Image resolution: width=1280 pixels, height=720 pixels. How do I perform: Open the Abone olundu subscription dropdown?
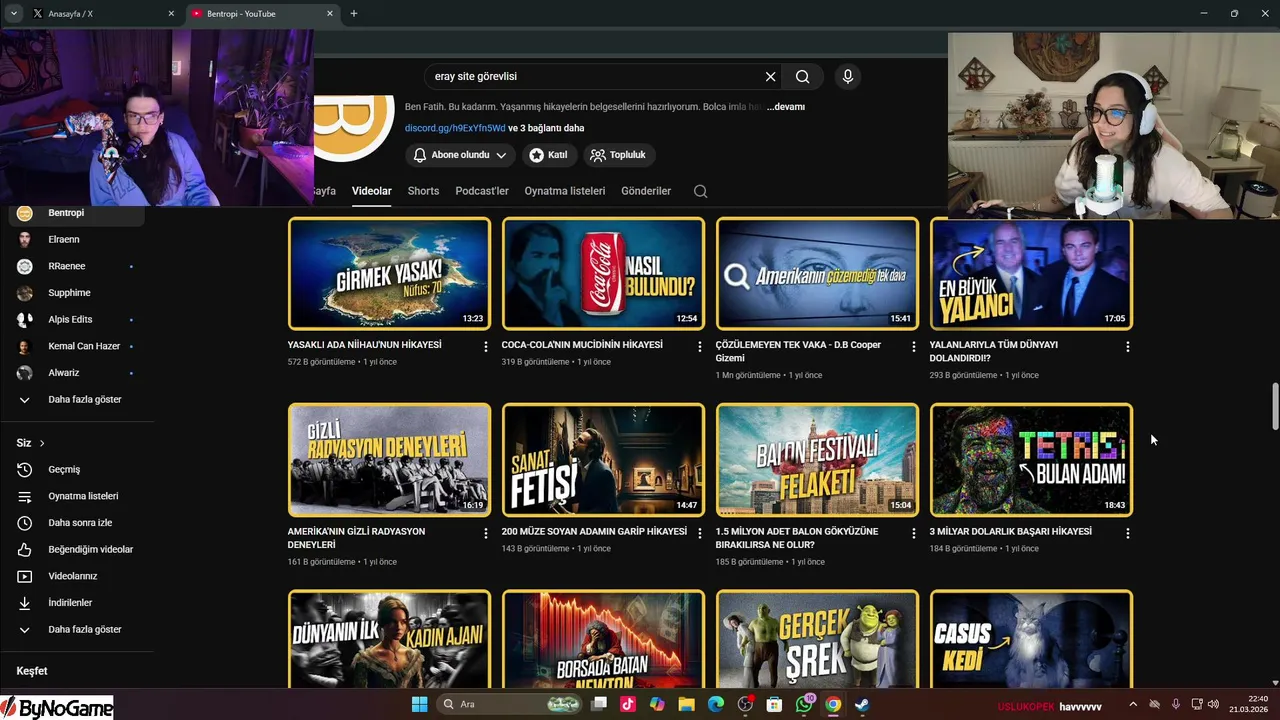coord(461,155)
